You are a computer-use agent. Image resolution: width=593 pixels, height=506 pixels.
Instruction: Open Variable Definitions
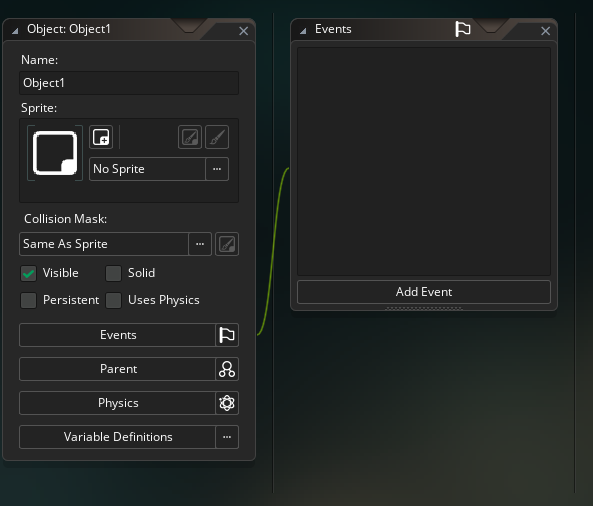[118, 437]
